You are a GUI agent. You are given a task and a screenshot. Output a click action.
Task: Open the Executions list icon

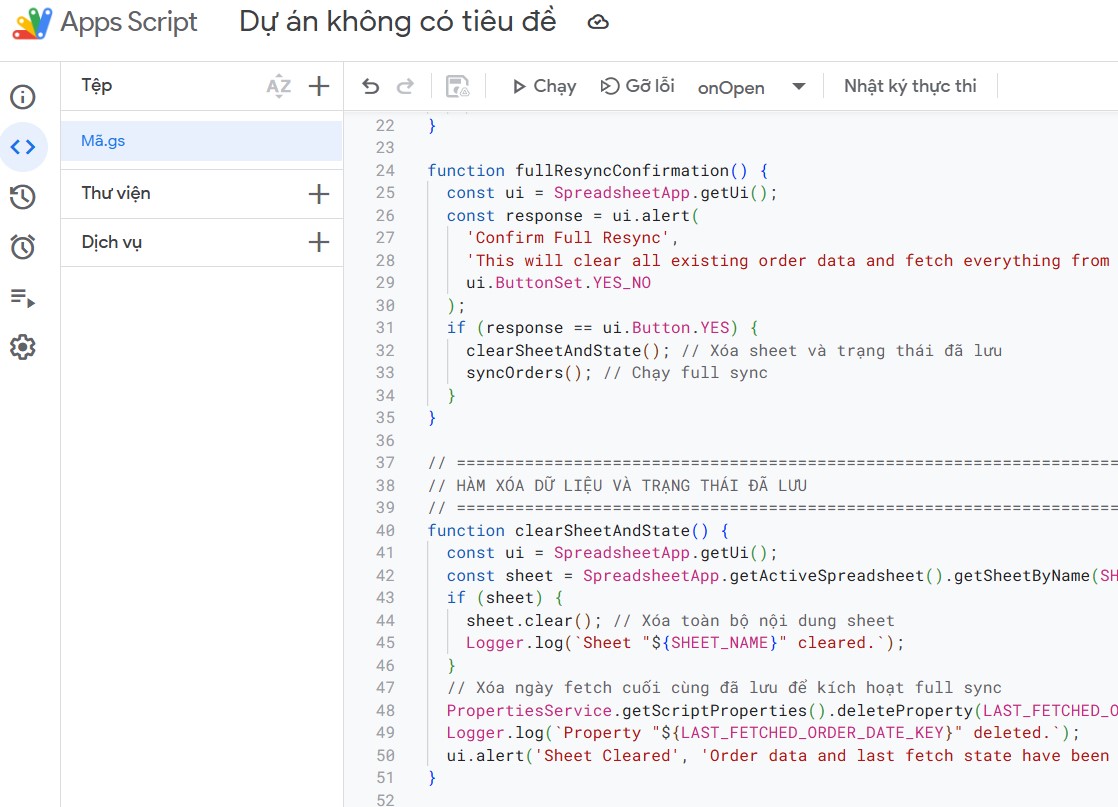click(x=23, y=297)
